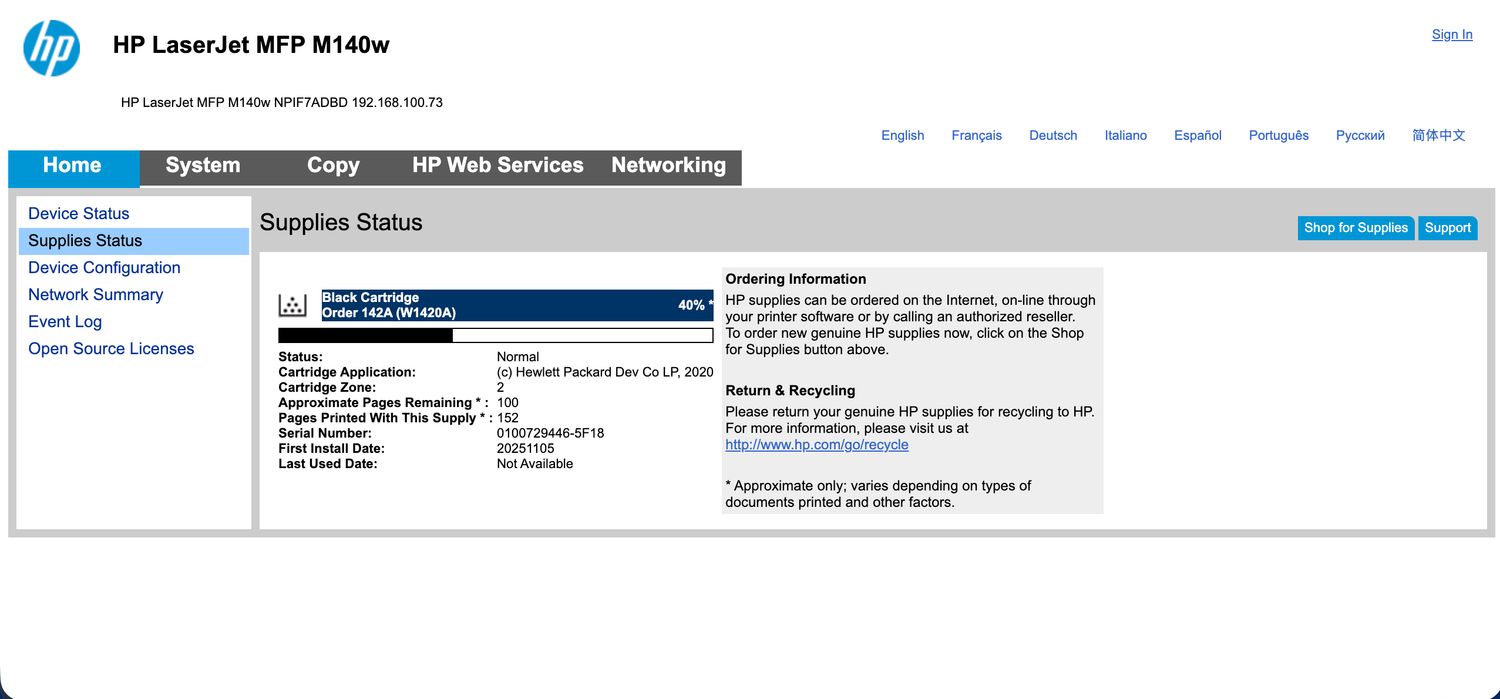Click serial number 0100729446-5F18
The height and width of the screenshot is (699, 1500).
550,433
